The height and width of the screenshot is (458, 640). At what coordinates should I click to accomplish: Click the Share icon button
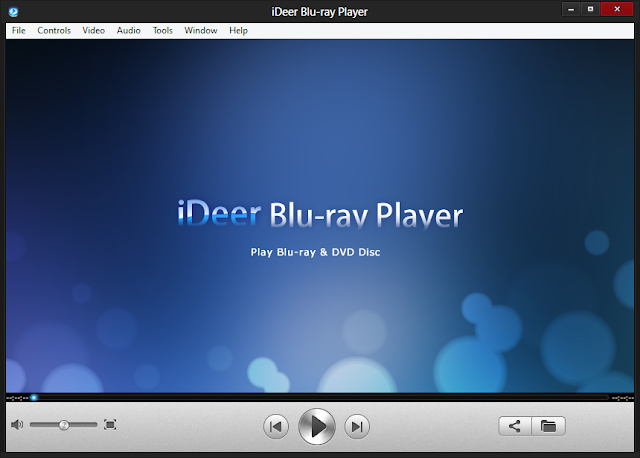pos(515,426)
